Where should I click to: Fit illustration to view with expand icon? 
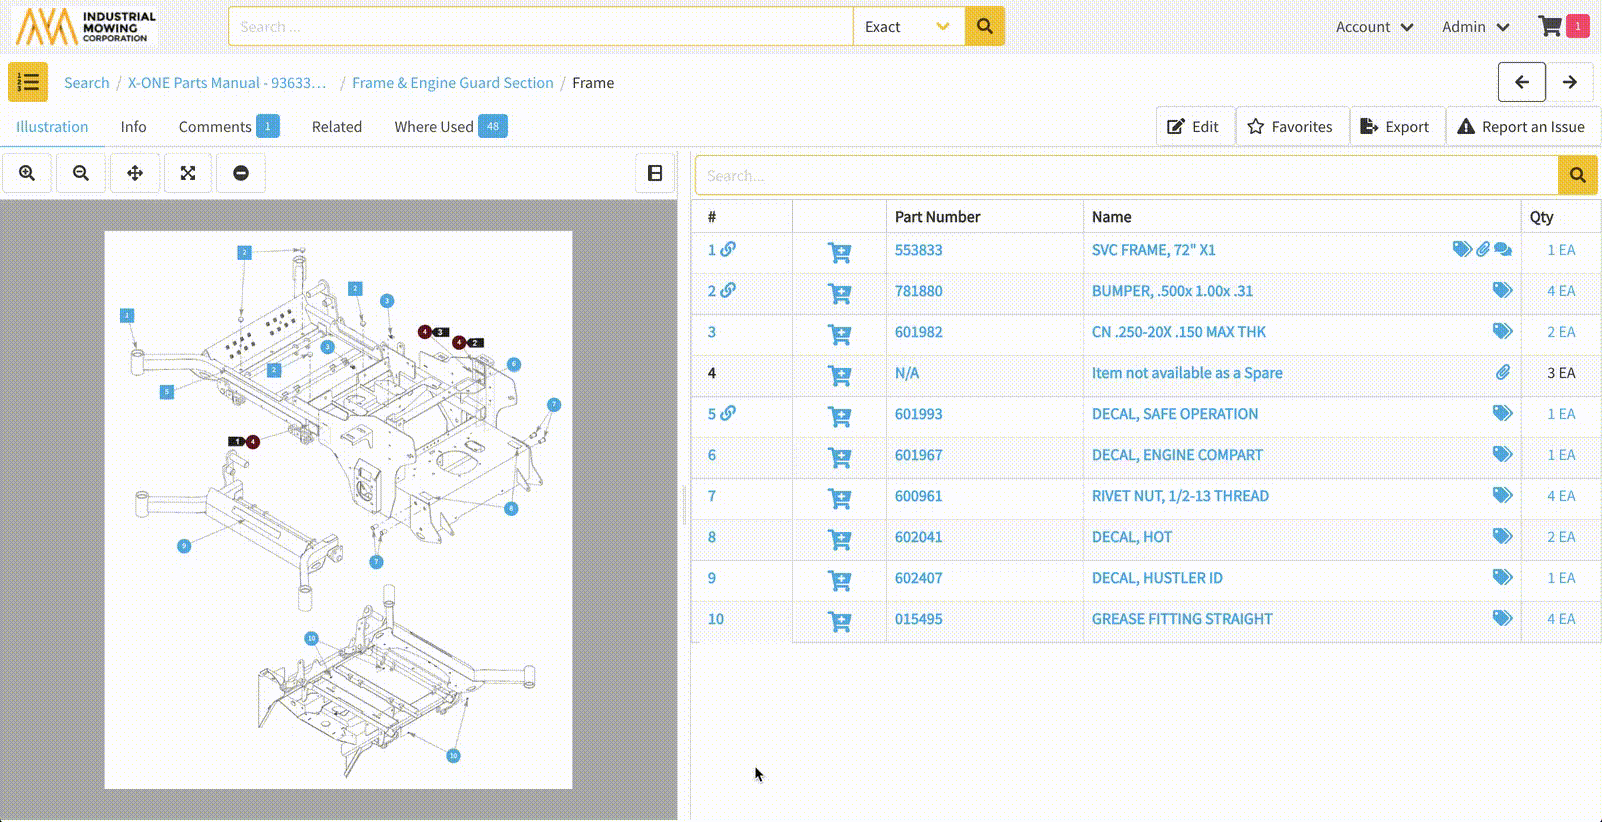[x=188, y=173]
